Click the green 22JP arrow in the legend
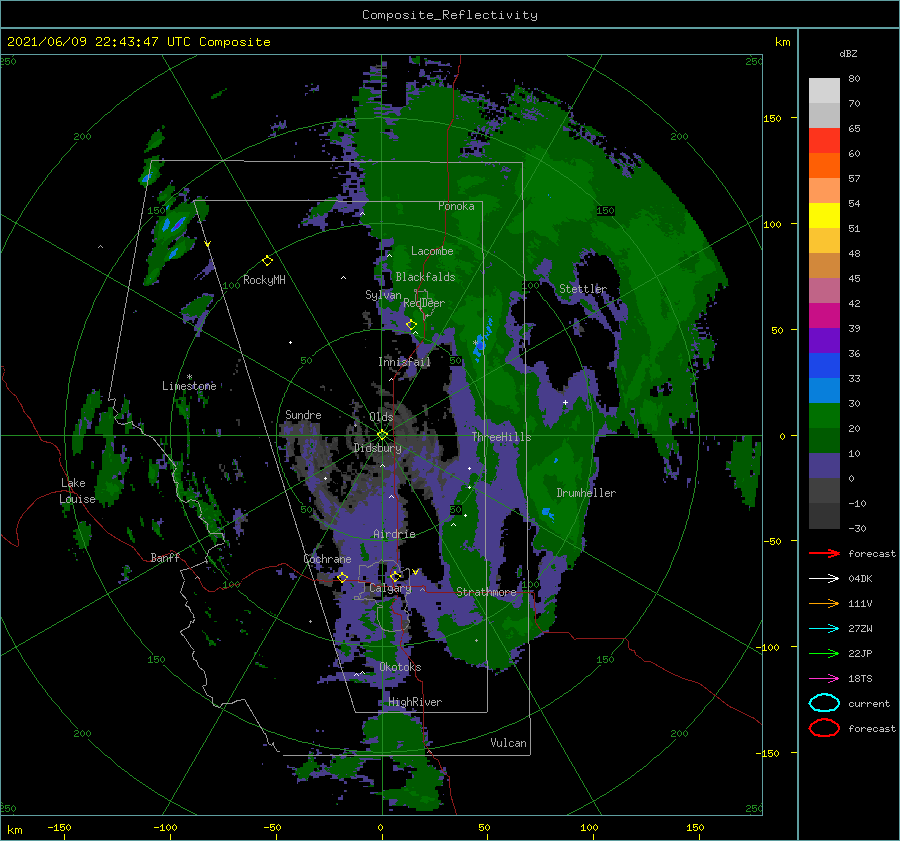The image size is (900, 841). point(824,653)
